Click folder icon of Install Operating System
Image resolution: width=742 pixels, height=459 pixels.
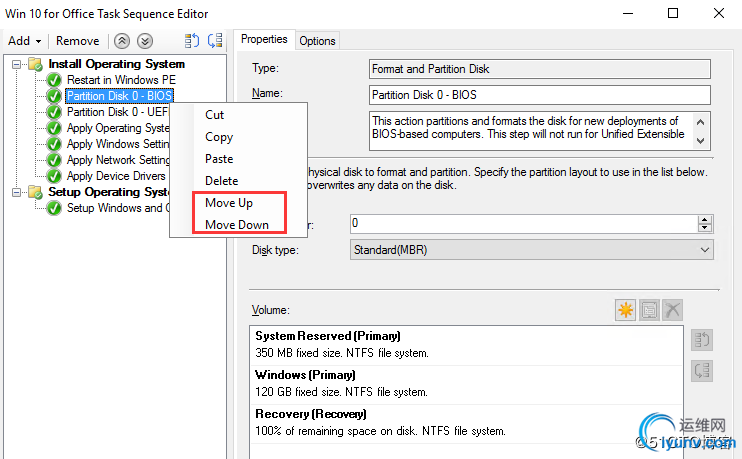coord(35,64)
